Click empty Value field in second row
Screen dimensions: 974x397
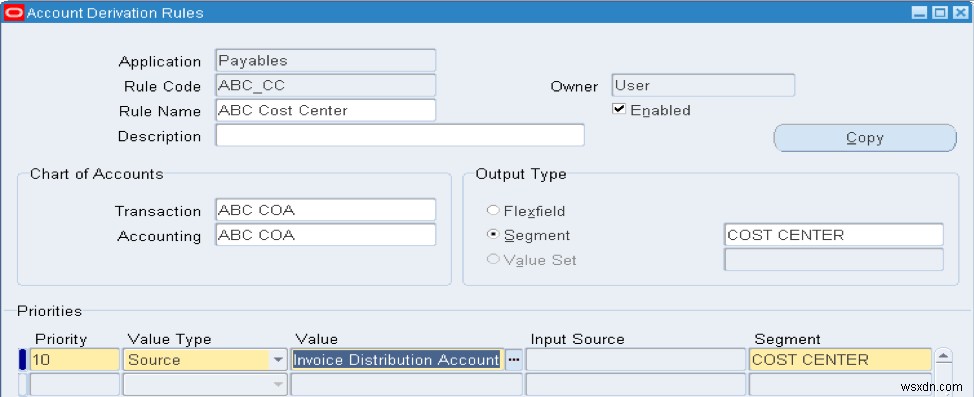tap(407, 385)
